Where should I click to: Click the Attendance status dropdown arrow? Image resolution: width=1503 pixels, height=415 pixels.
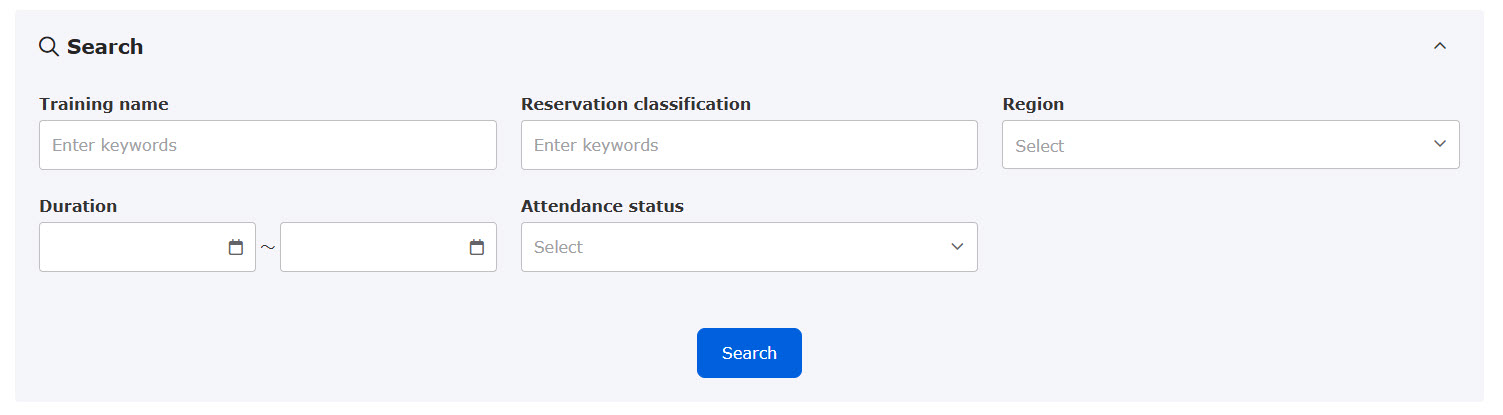tap(957, 246)
